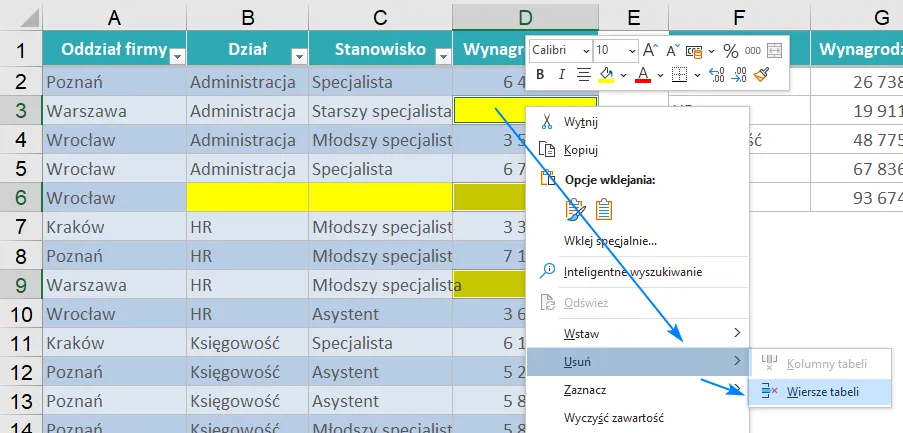Click the copy icon beside Kopiuj

point(546,150)
